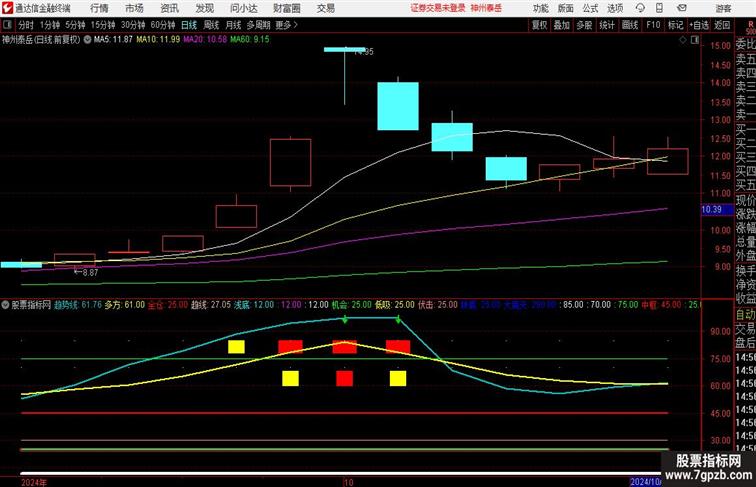Switch to 60分钟 period
The image size is (756, 487).
pos(163,25)
